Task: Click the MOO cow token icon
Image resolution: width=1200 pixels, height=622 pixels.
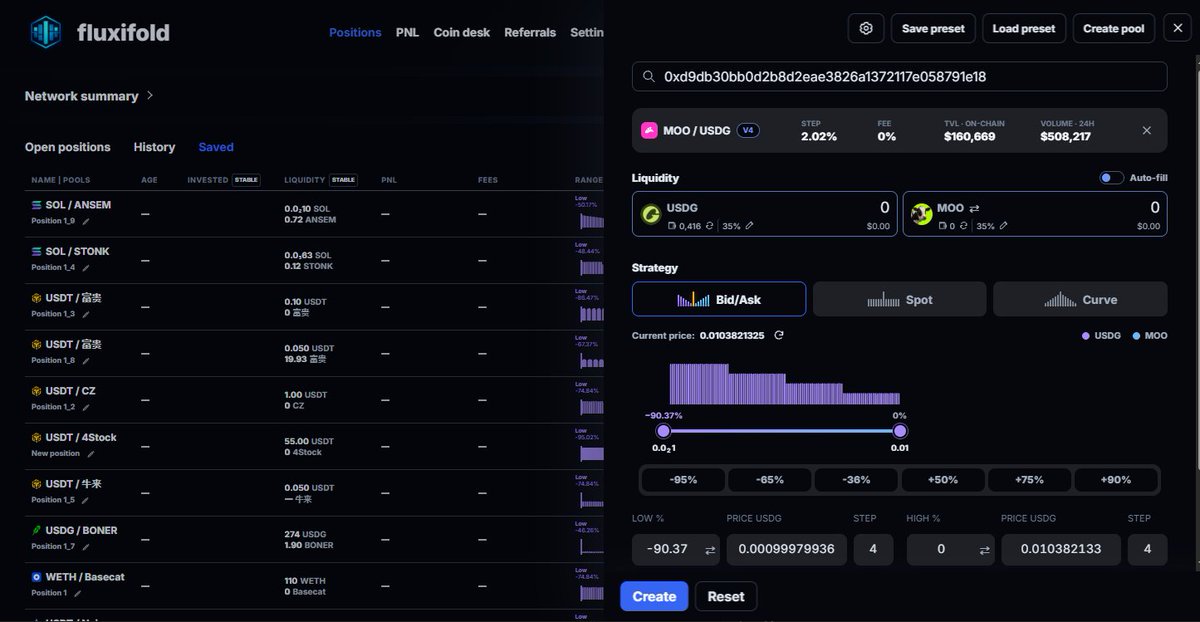Action: click(922, 214)
